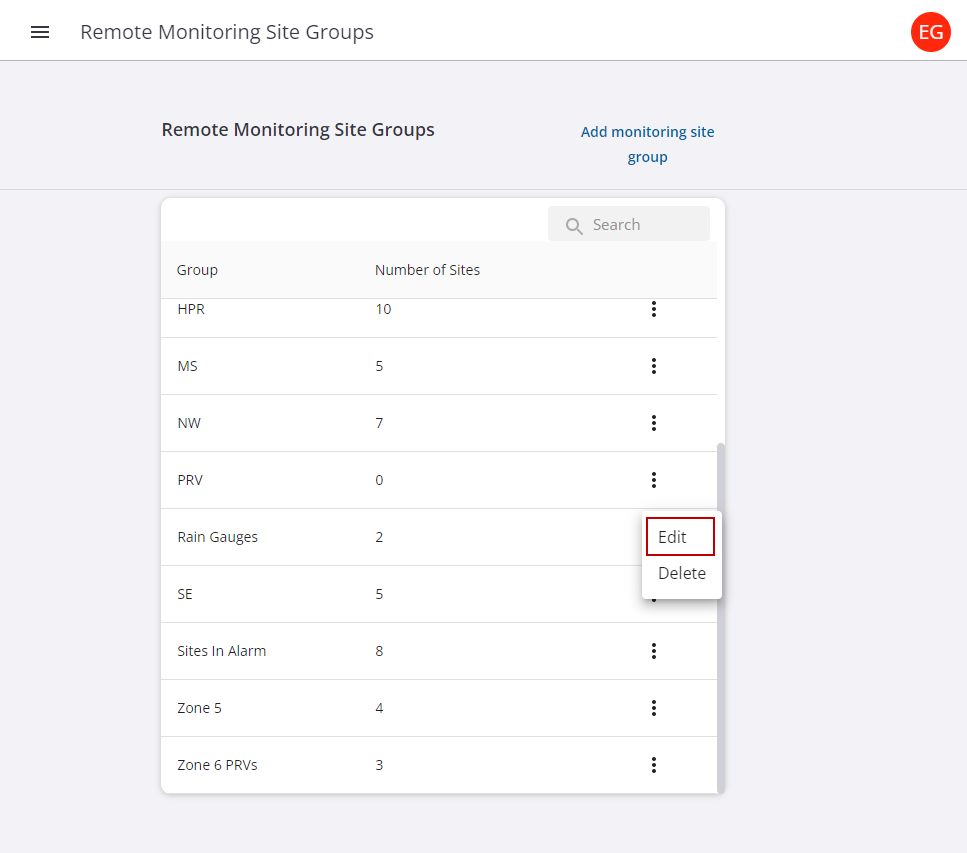Expand the Zone 6 PRVs options menu

click(x=653, y=765)
